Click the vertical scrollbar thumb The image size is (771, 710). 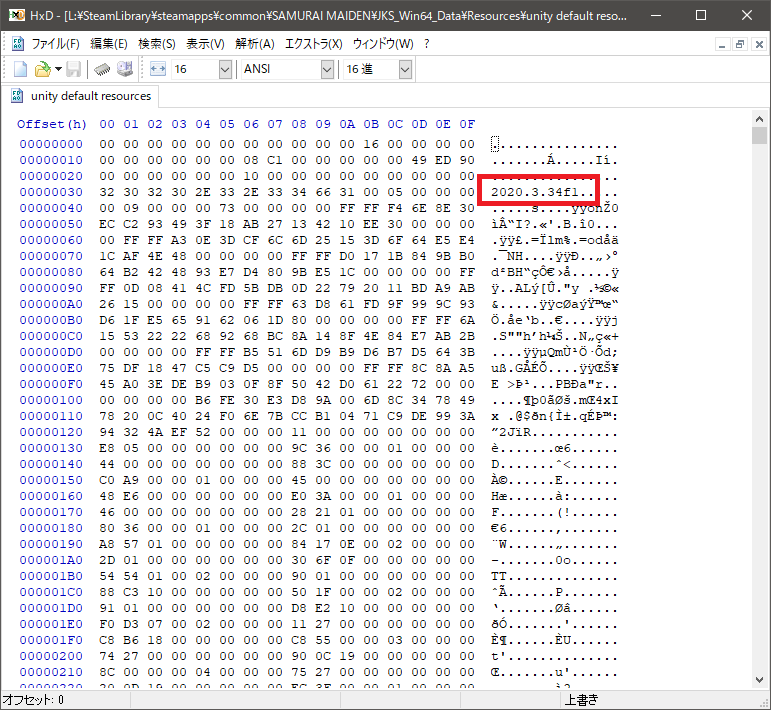(x=759, y=135)
